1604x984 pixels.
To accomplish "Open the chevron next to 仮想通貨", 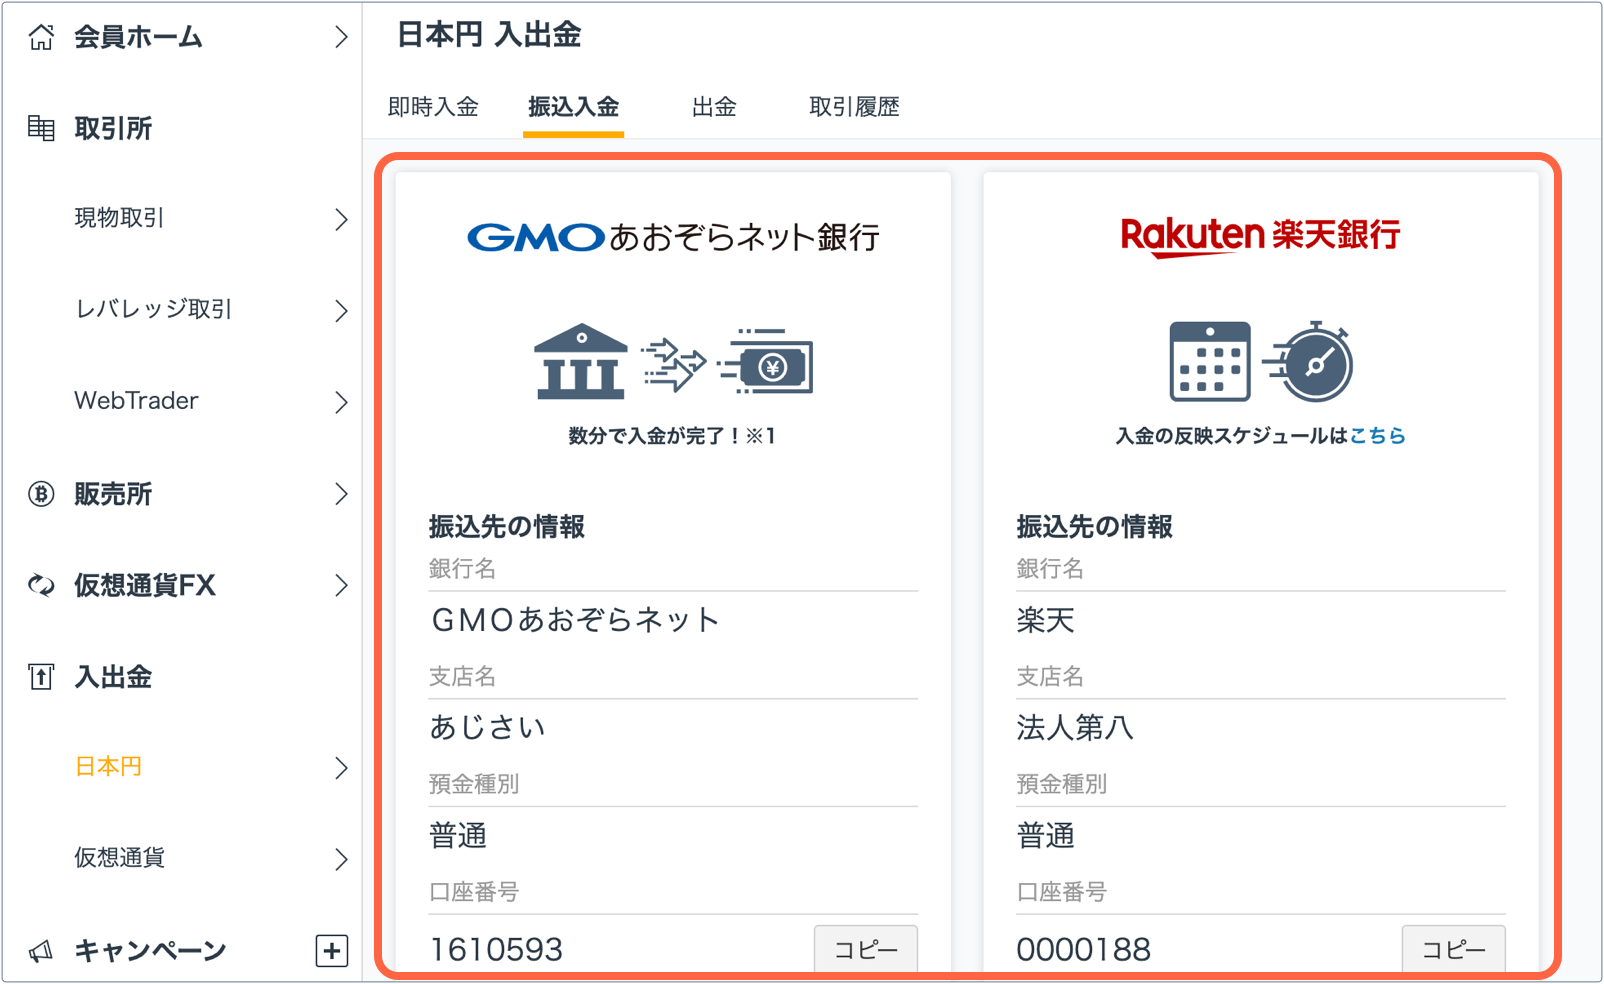I will (x=341, y=859).
